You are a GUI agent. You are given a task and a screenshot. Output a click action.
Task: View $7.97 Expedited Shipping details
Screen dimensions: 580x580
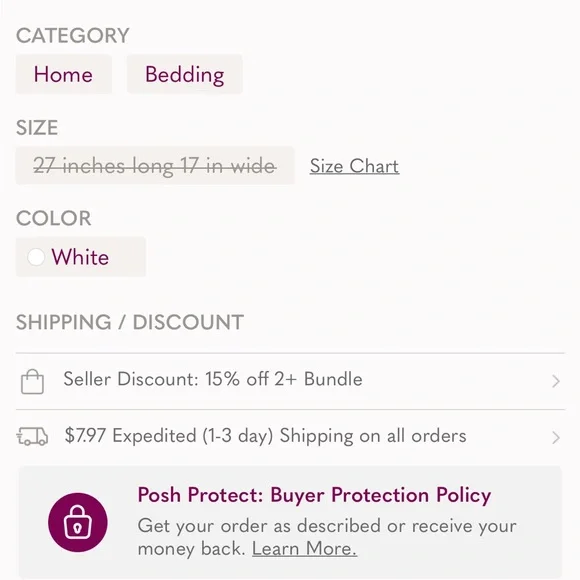(290, 437)
